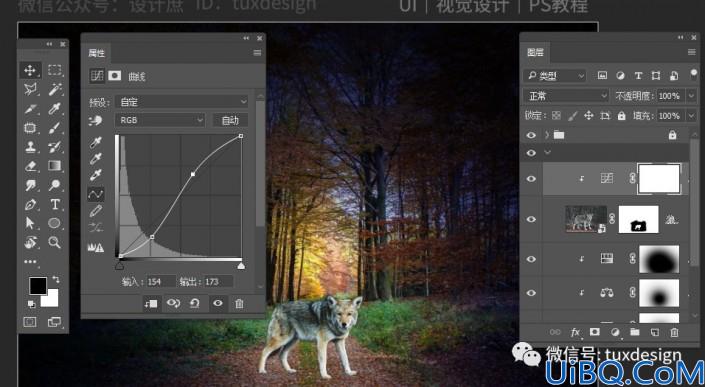Image resolution: width=705 pixels, height=387 pixels.
Task: Select the Magic Wand tool
Action: (x=55, y=89)
